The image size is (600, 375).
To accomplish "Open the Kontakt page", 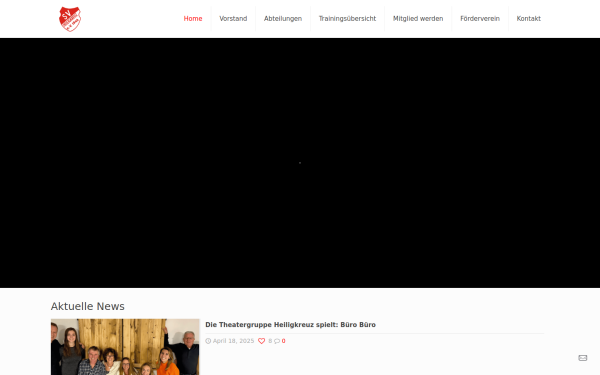I will [528, 18].
